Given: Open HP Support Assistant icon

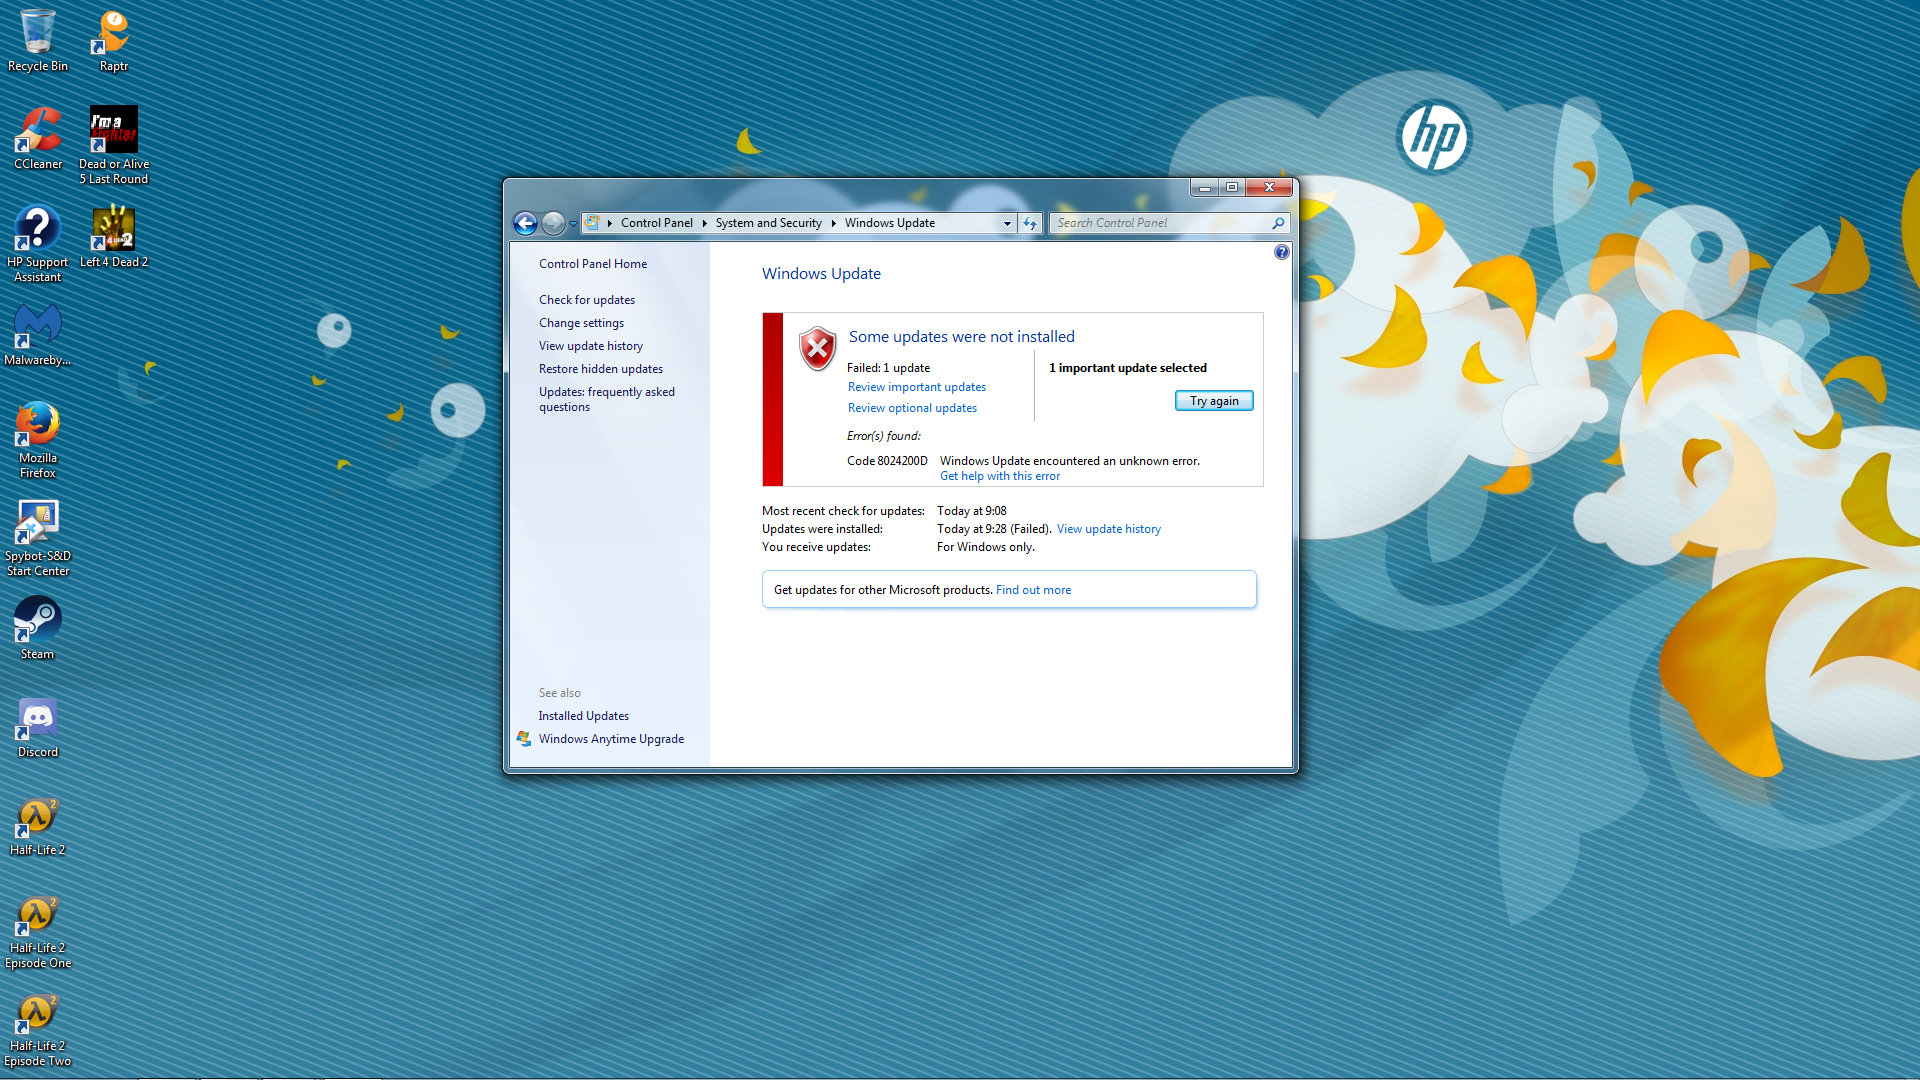Looking at the screenshot, I should (x=38, y=243).
